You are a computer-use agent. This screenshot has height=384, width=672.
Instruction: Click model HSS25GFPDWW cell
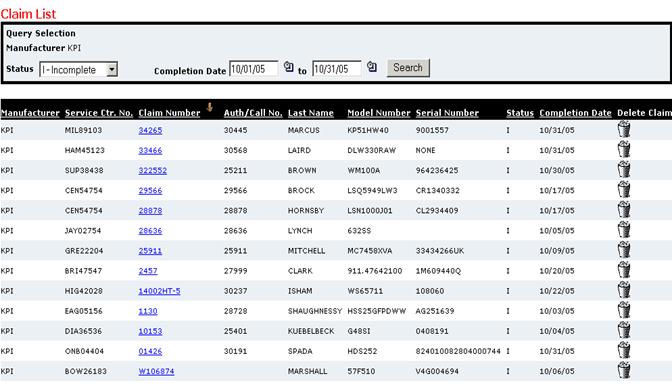point(377,312)
